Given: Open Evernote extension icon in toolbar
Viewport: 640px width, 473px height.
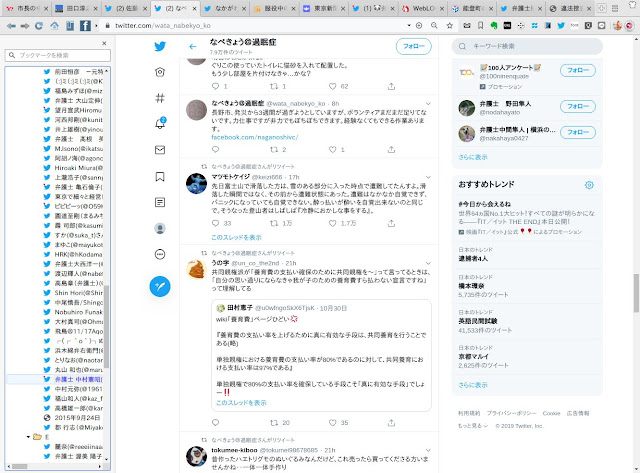Looking at the screenshot, I should click(494, 26).
